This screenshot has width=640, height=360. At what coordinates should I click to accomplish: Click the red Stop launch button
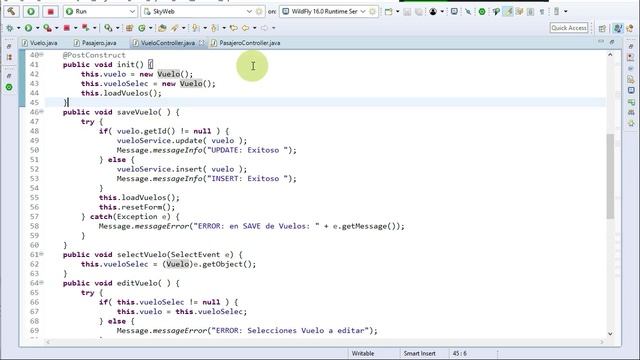(x=51, y=11)
